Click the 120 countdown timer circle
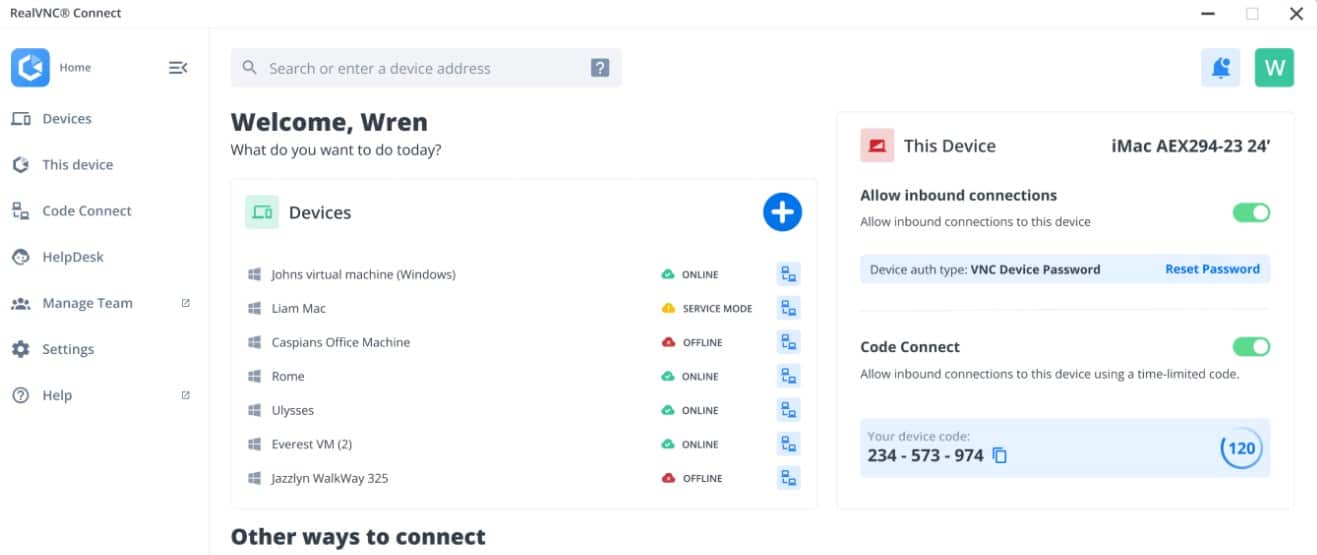 tap(1241, 448)
